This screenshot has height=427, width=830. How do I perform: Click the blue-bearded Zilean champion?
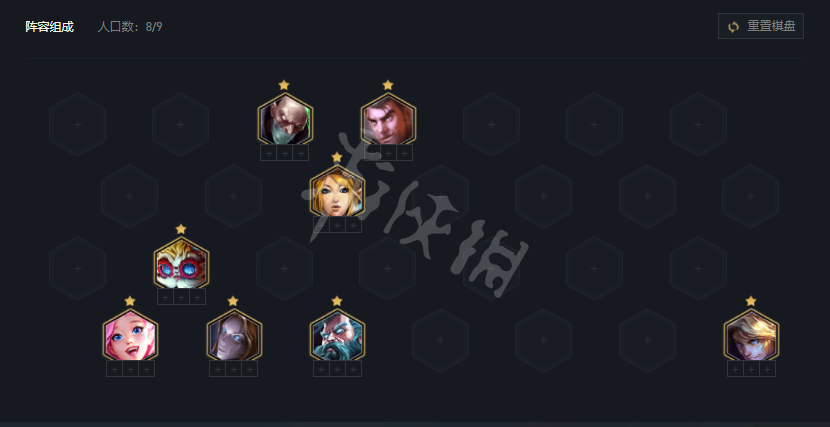point(337,335)
